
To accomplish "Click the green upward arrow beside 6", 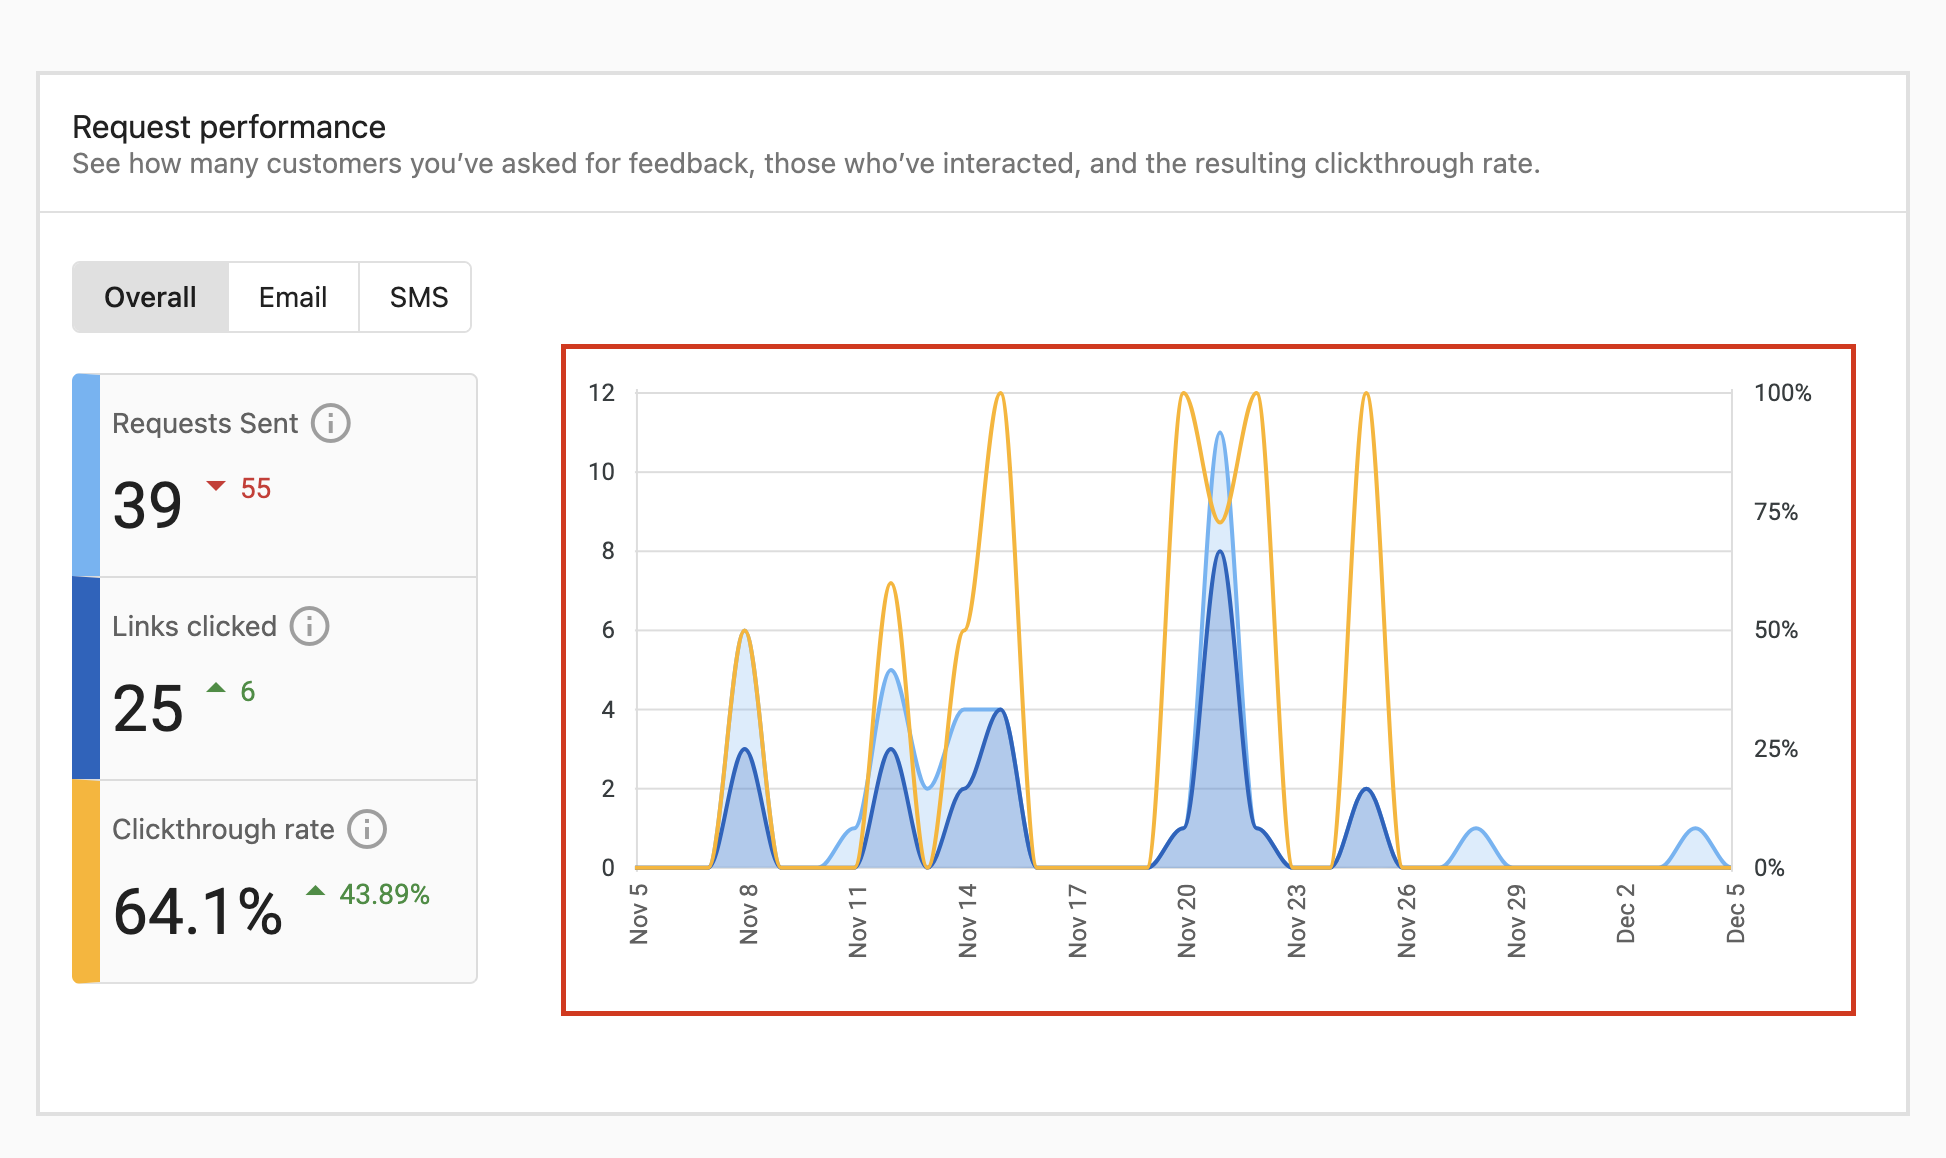I will pyautogui.click(x=216, y=688).
